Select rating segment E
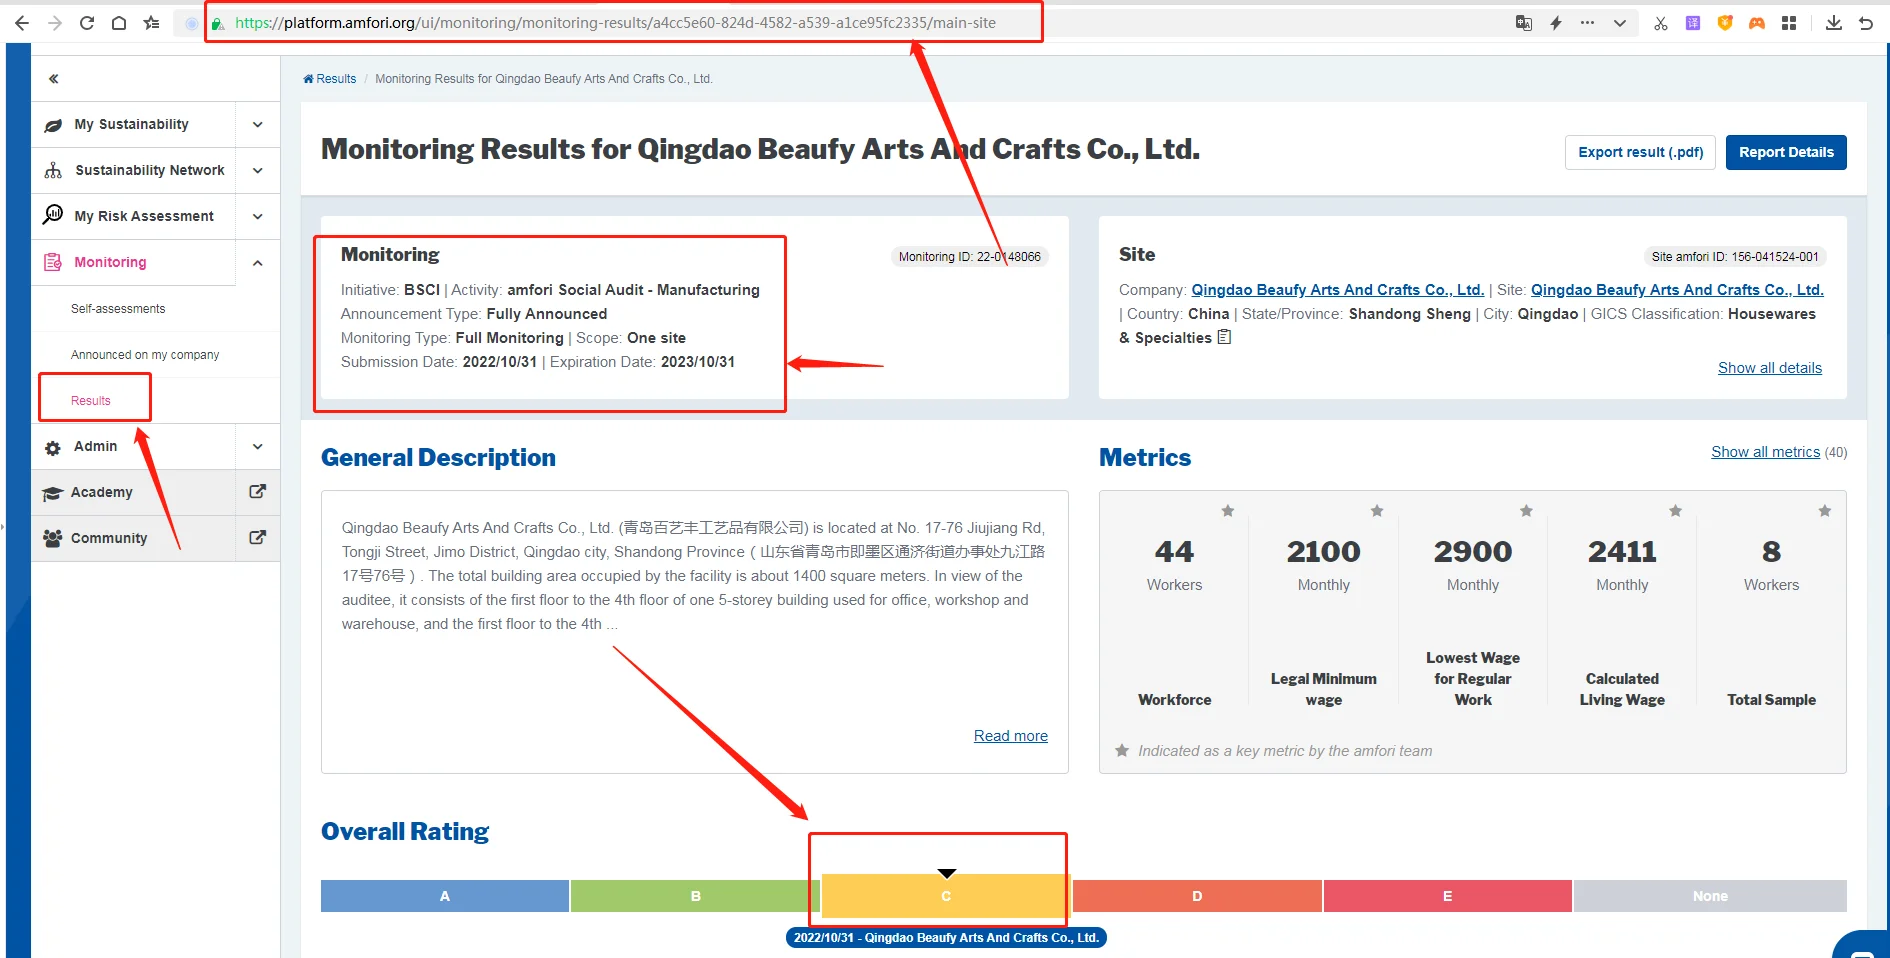This screenshot has height=958, width=1890. [x=1448, y=896]
